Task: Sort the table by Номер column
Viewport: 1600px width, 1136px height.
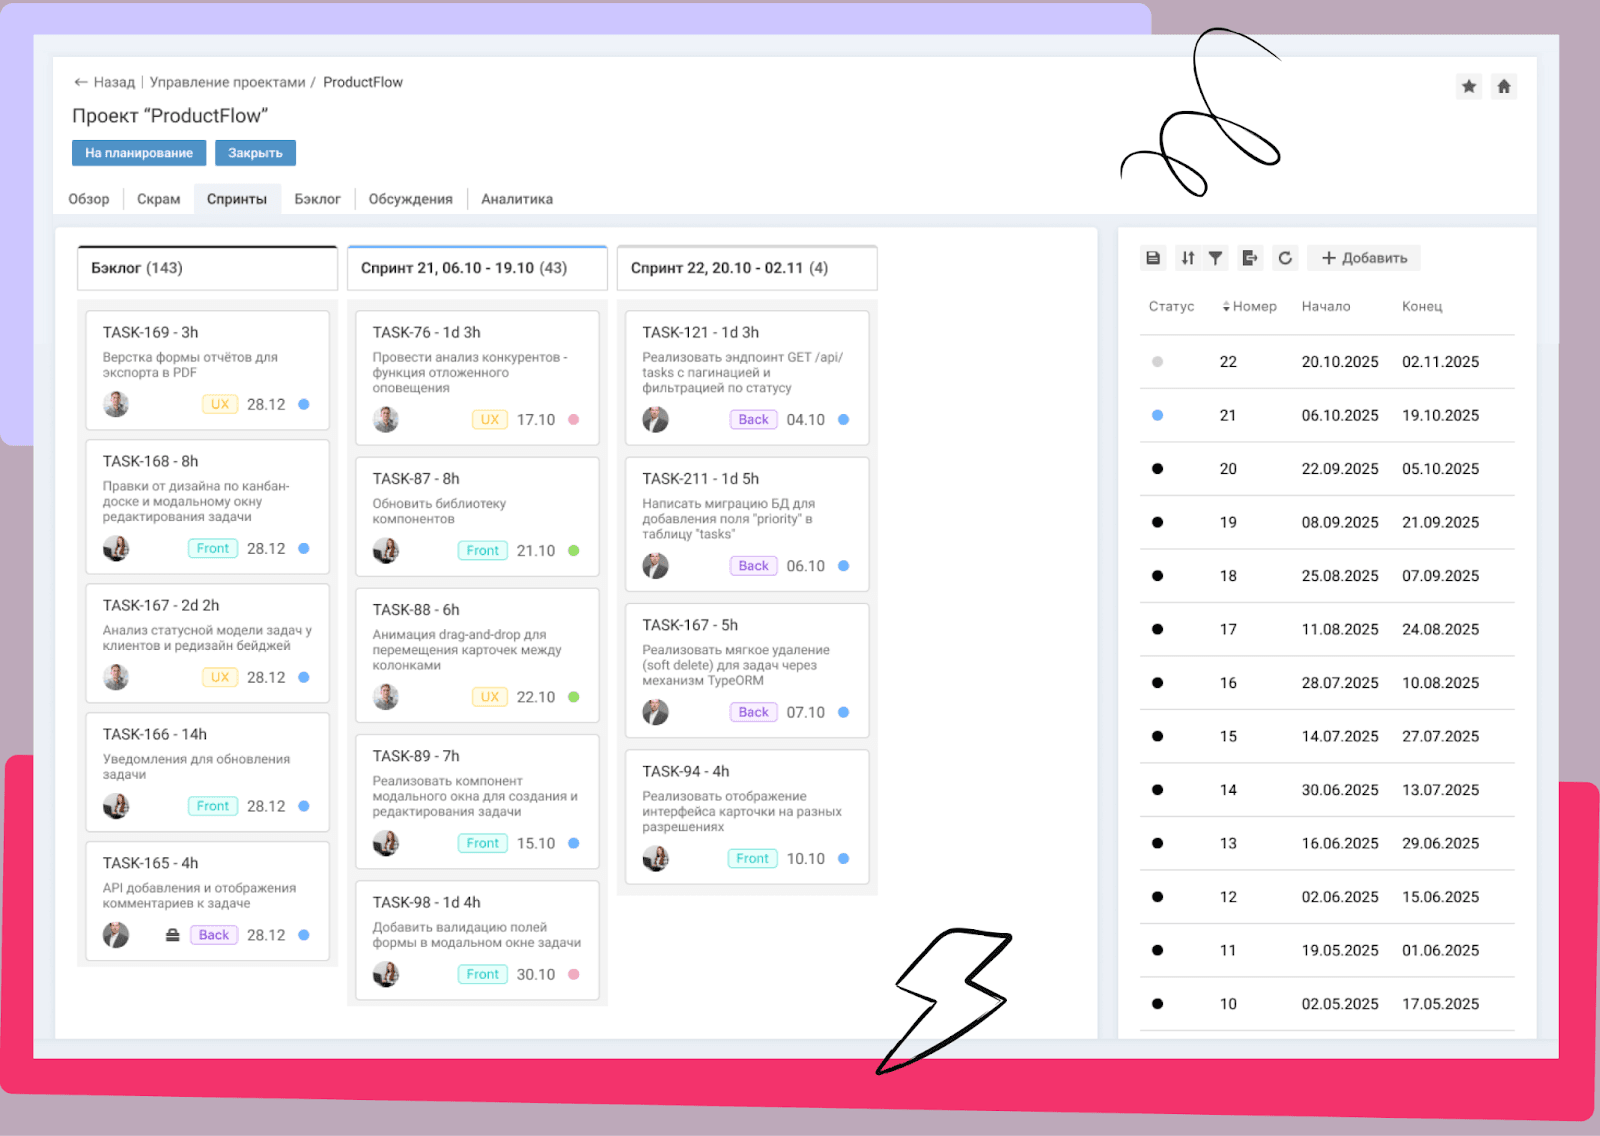Action: coord(1250,306)
